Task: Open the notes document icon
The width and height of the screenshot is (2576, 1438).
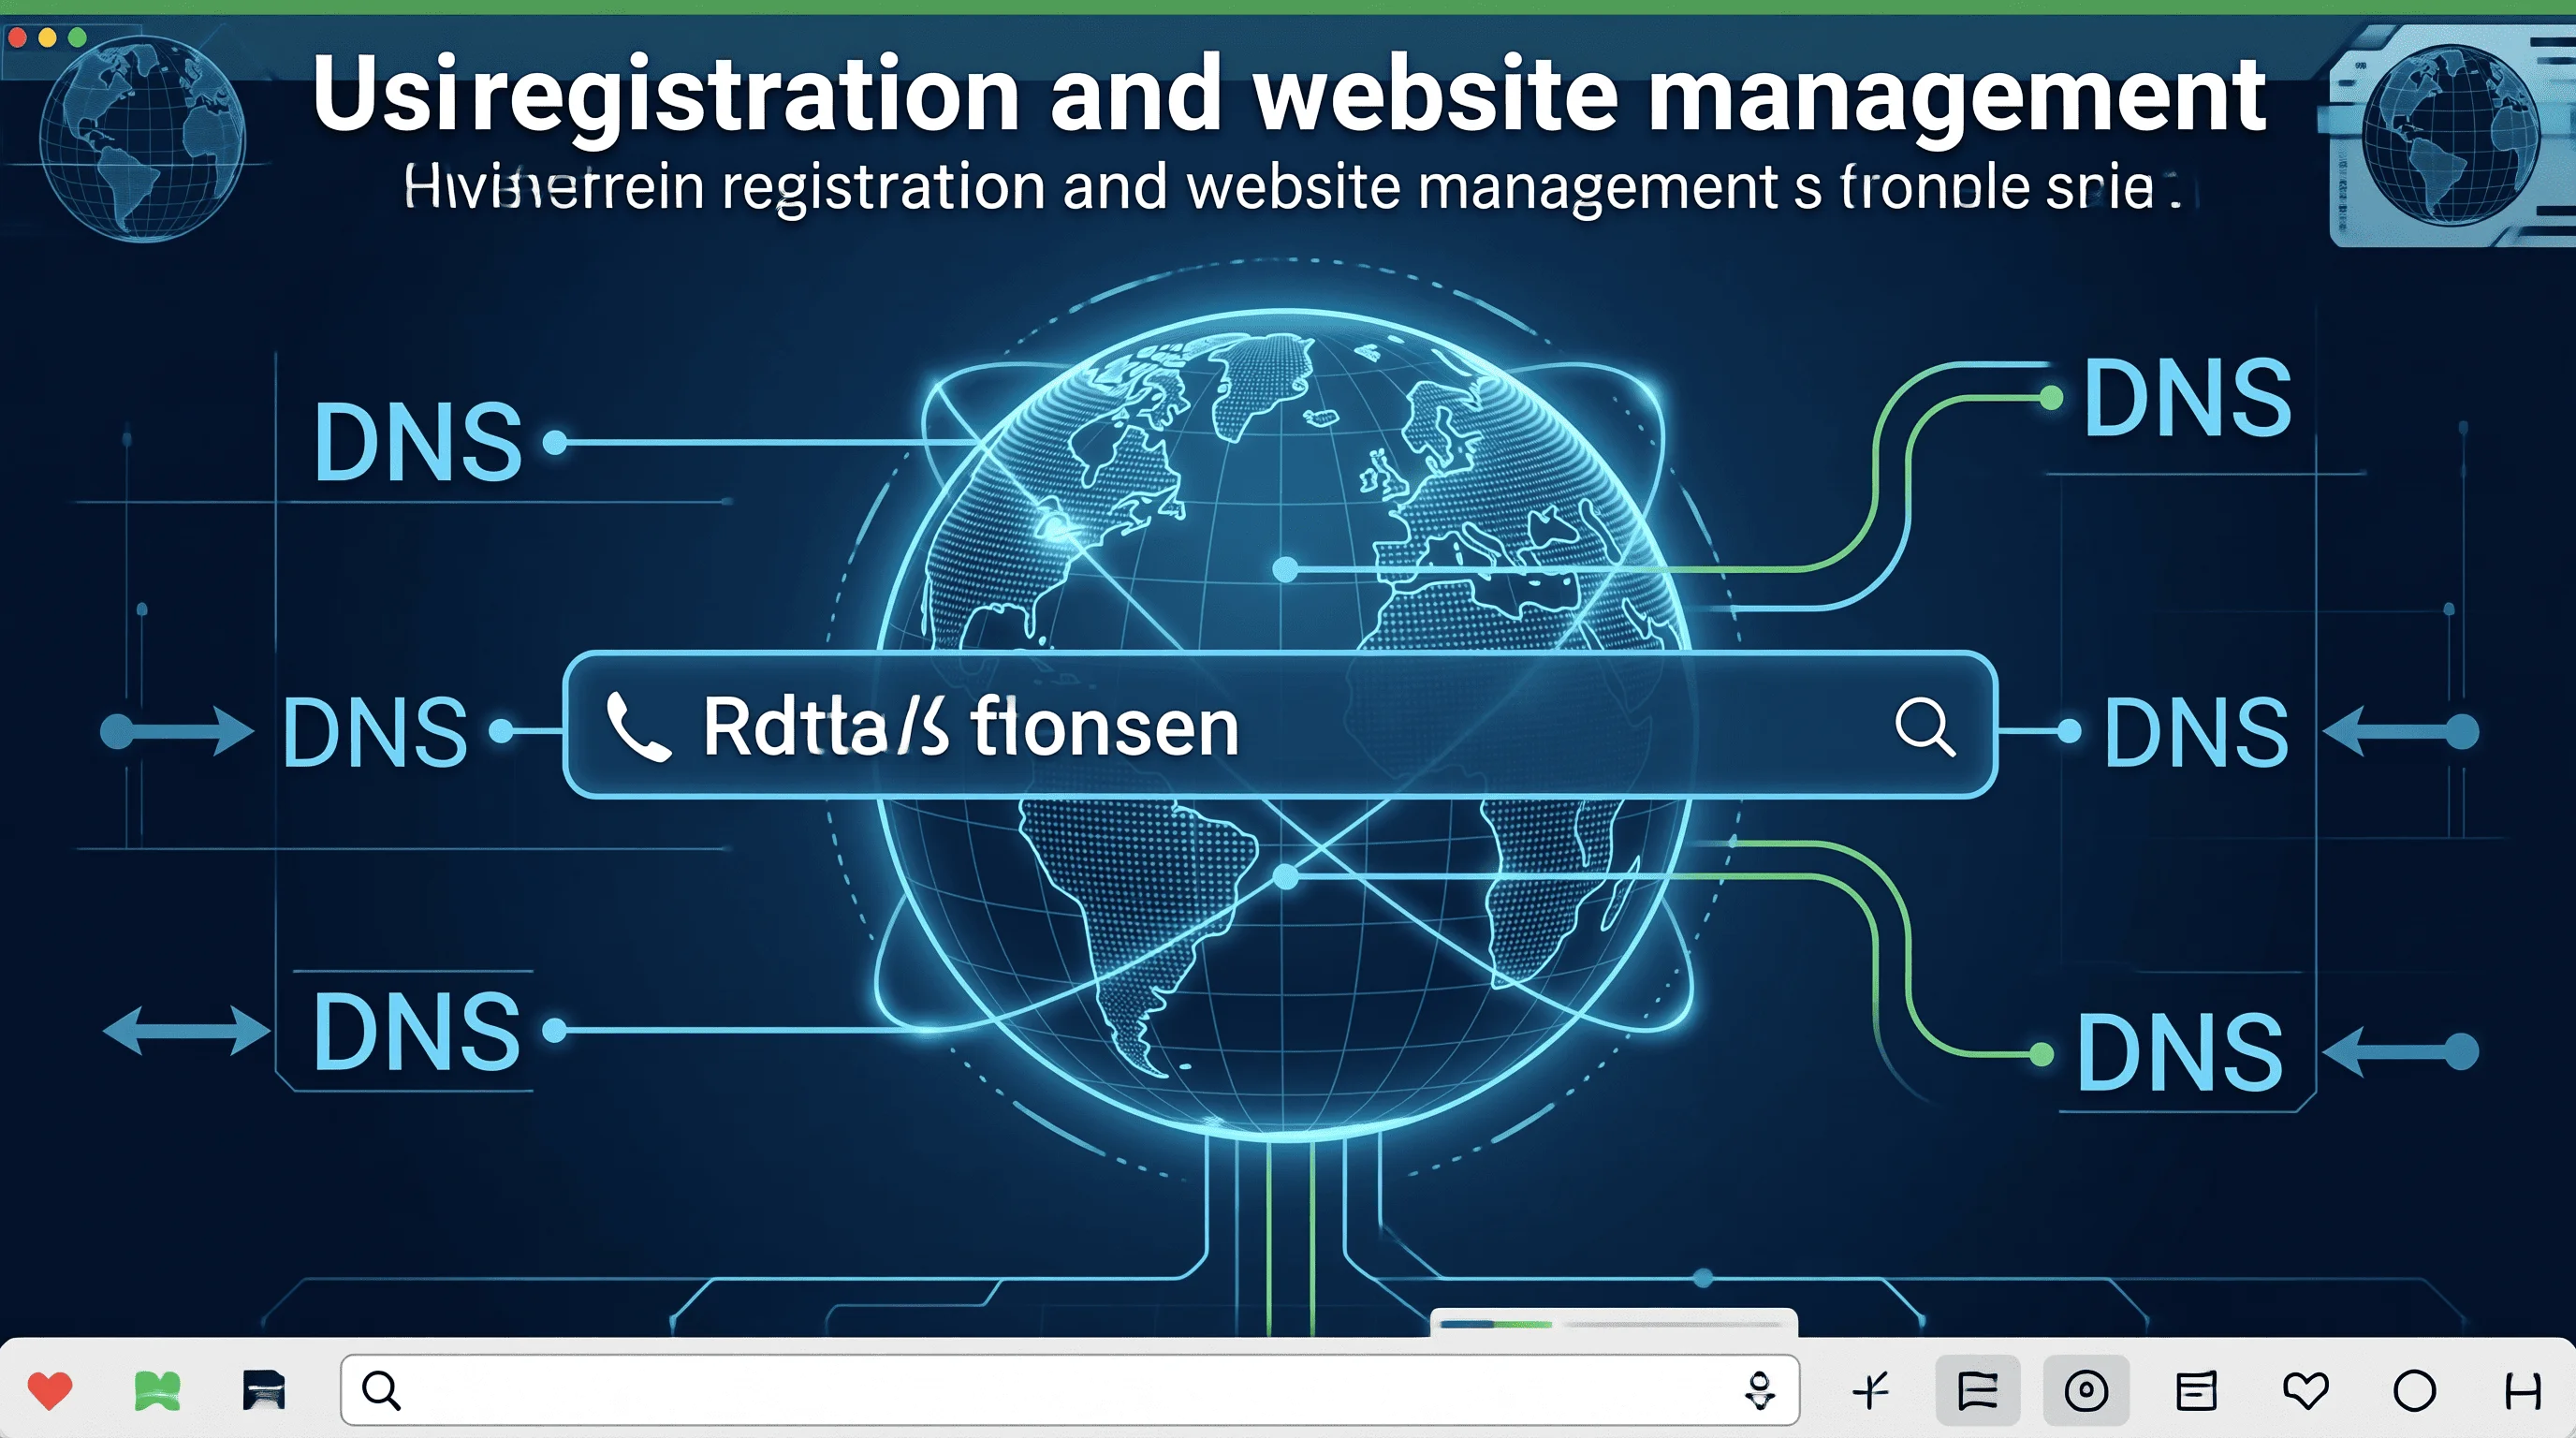Action: pyautogui.click(x=2196, y=1390)
